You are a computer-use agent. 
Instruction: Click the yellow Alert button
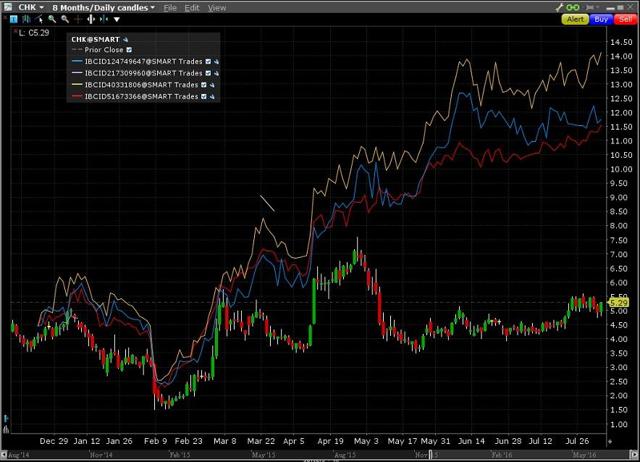click(x=575, y=19)
